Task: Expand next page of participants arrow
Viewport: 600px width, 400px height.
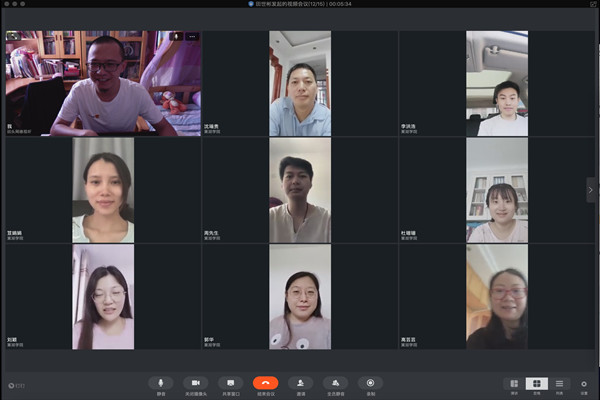Action: (590, 189)
